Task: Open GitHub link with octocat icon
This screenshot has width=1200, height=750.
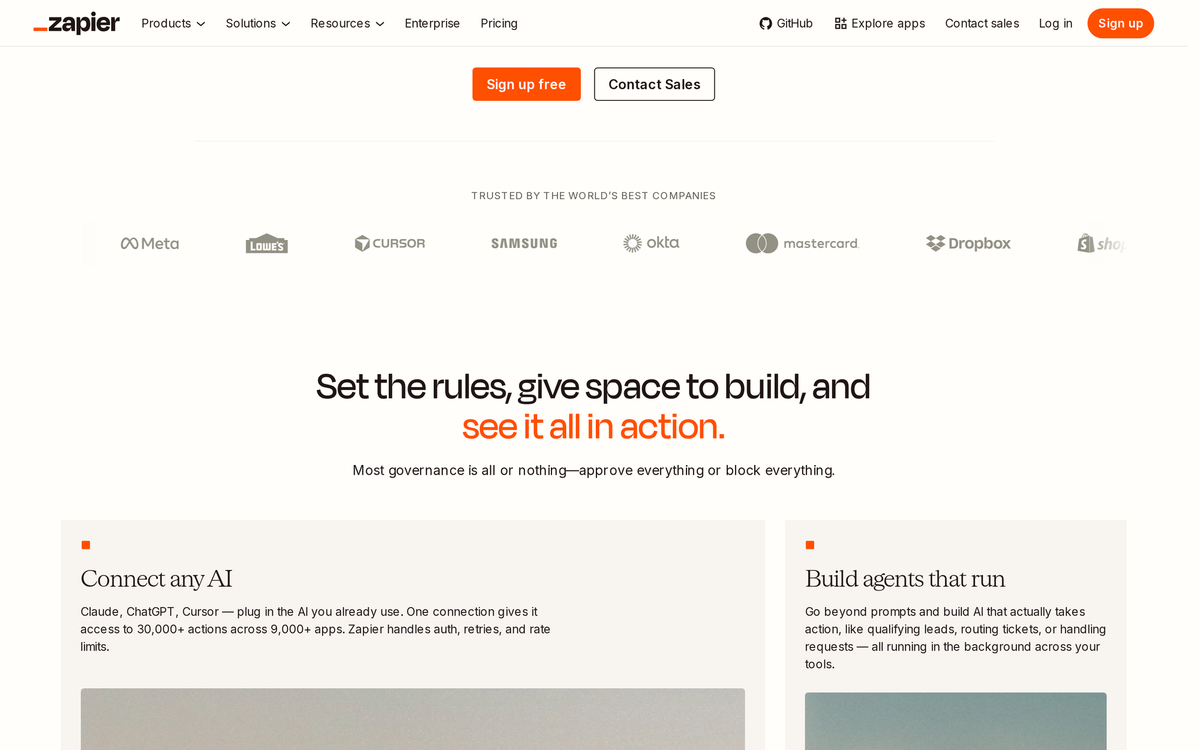Action: pos(786,23)
